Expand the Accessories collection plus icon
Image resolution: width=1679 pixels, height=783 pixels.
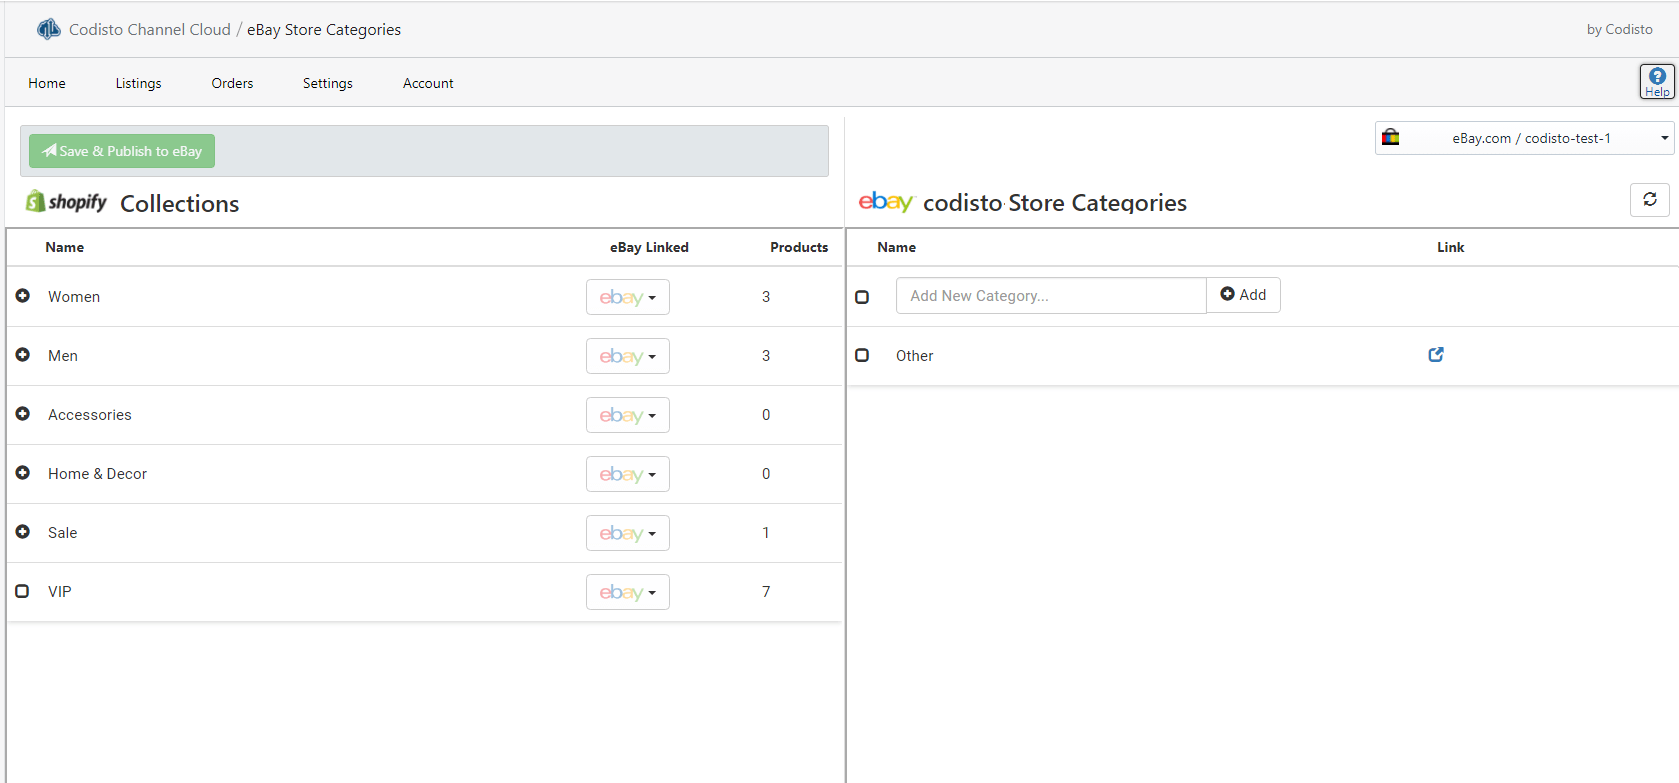click(x=23, y=414)
